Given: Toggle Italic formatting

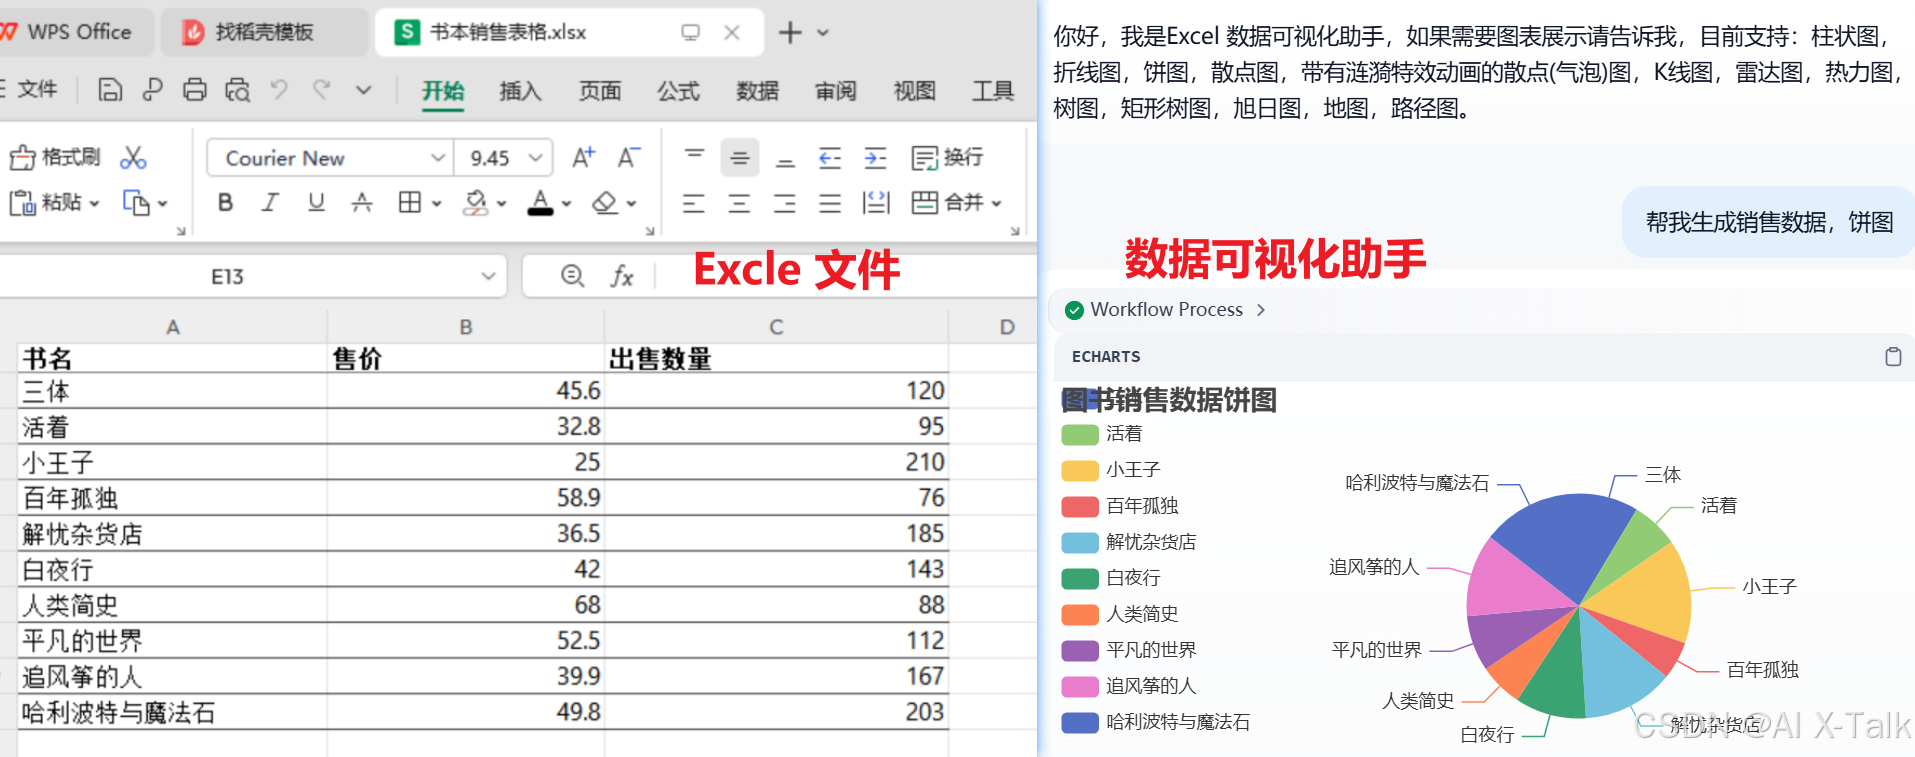Looking at the screenshot, I should [x=270, y=203].
